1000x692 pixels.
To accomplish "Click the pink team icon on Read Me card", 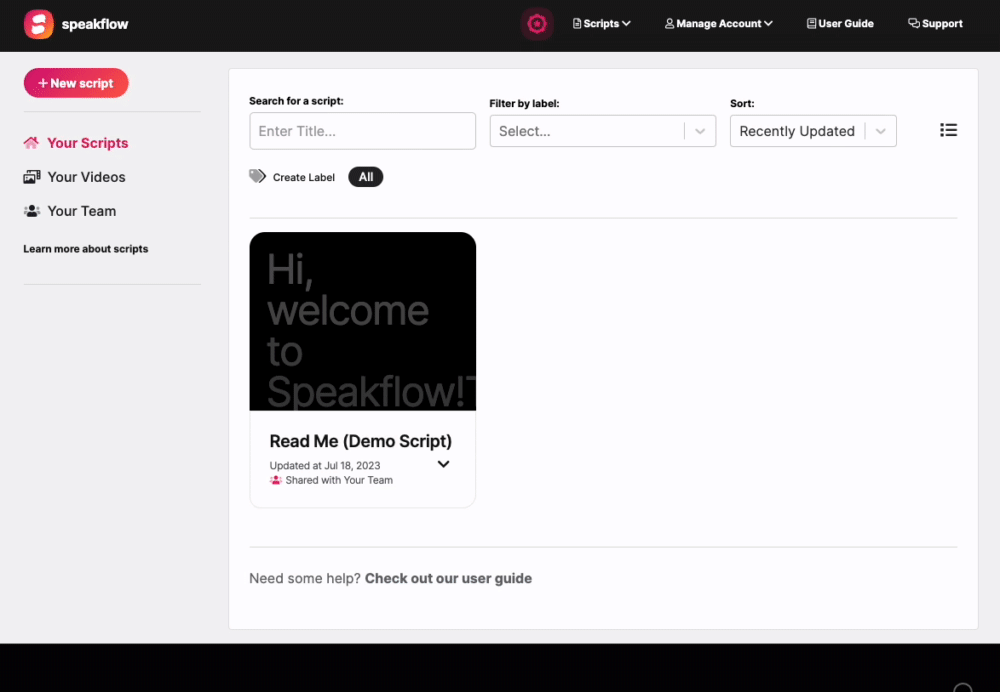I will pyautogui.click(x=276, y=480).
